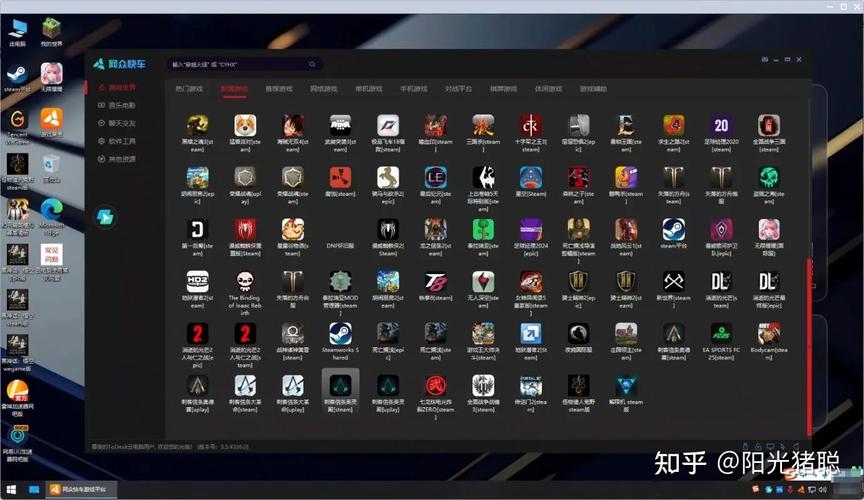Open the Need for Speed game icon

coord(388,126)
